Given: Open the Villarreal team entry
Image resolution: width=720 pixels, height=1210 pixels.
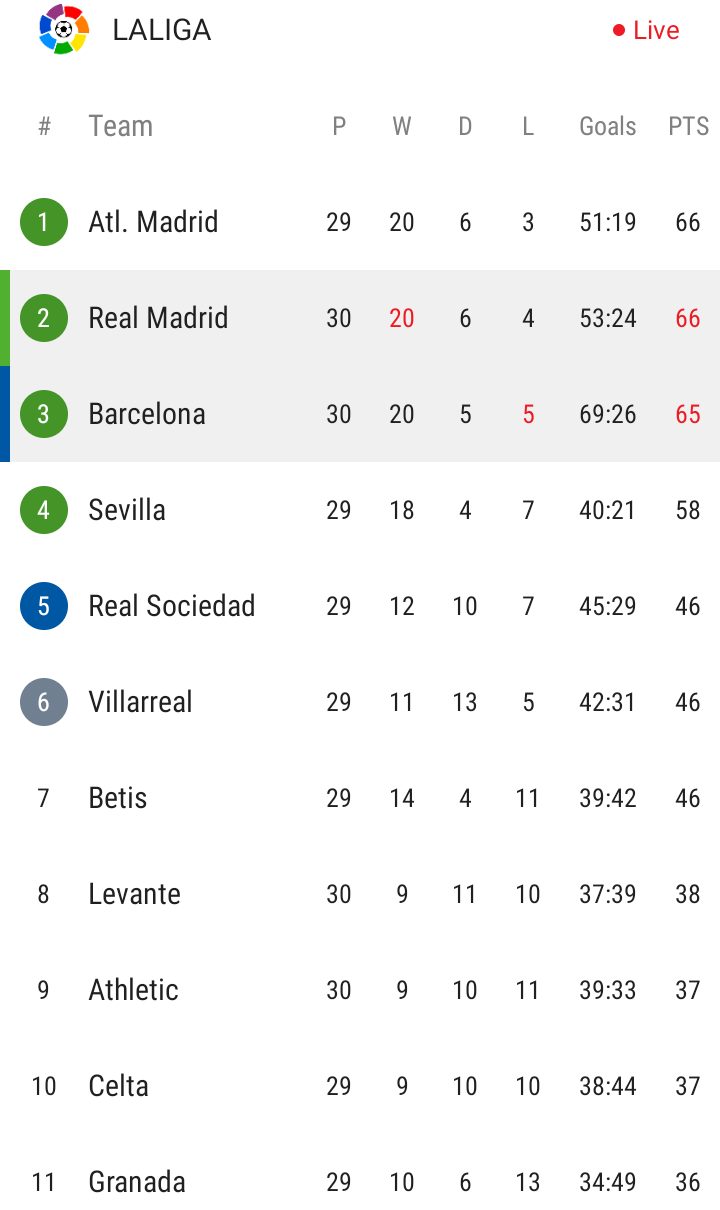Looking at the screenshot, I should pos(140,702).
